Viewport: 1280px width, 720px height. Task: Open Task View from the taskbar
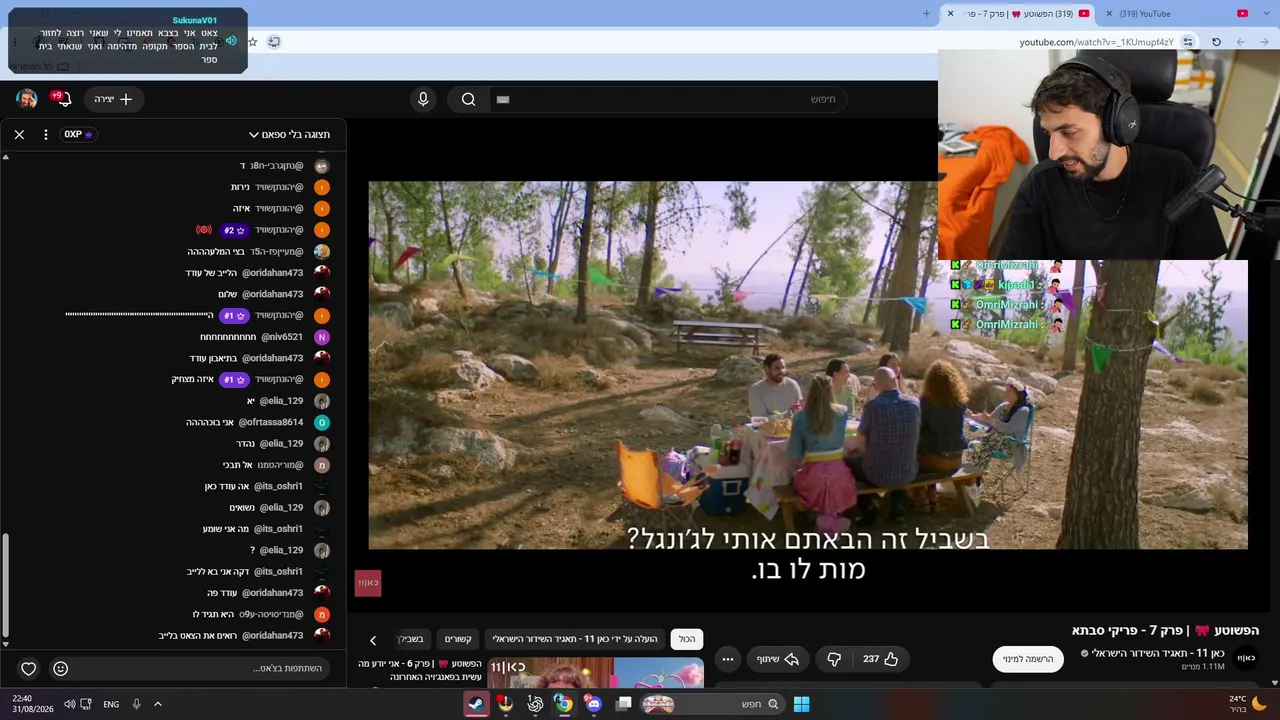point(624,704)
